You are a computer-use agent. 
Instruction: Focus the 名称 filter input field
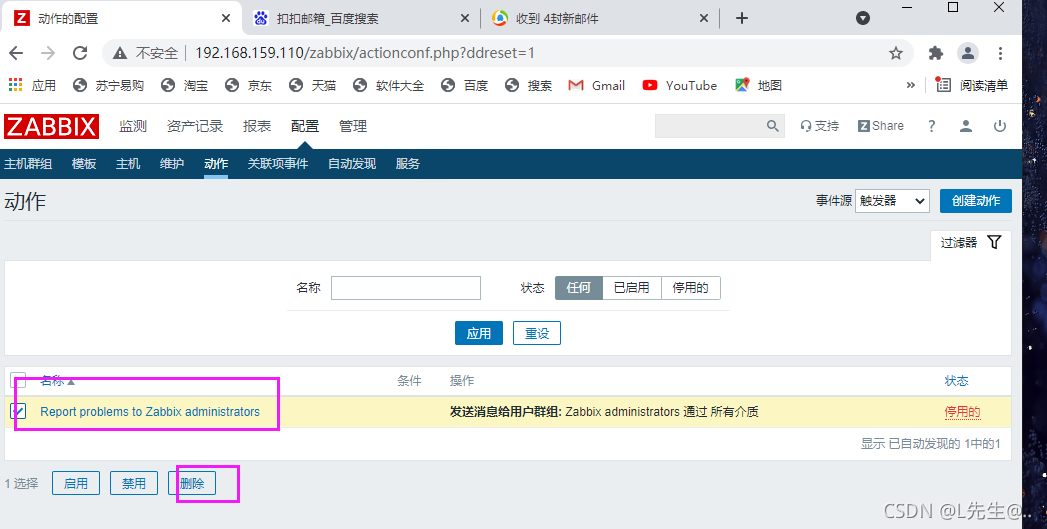coord(406,288)
